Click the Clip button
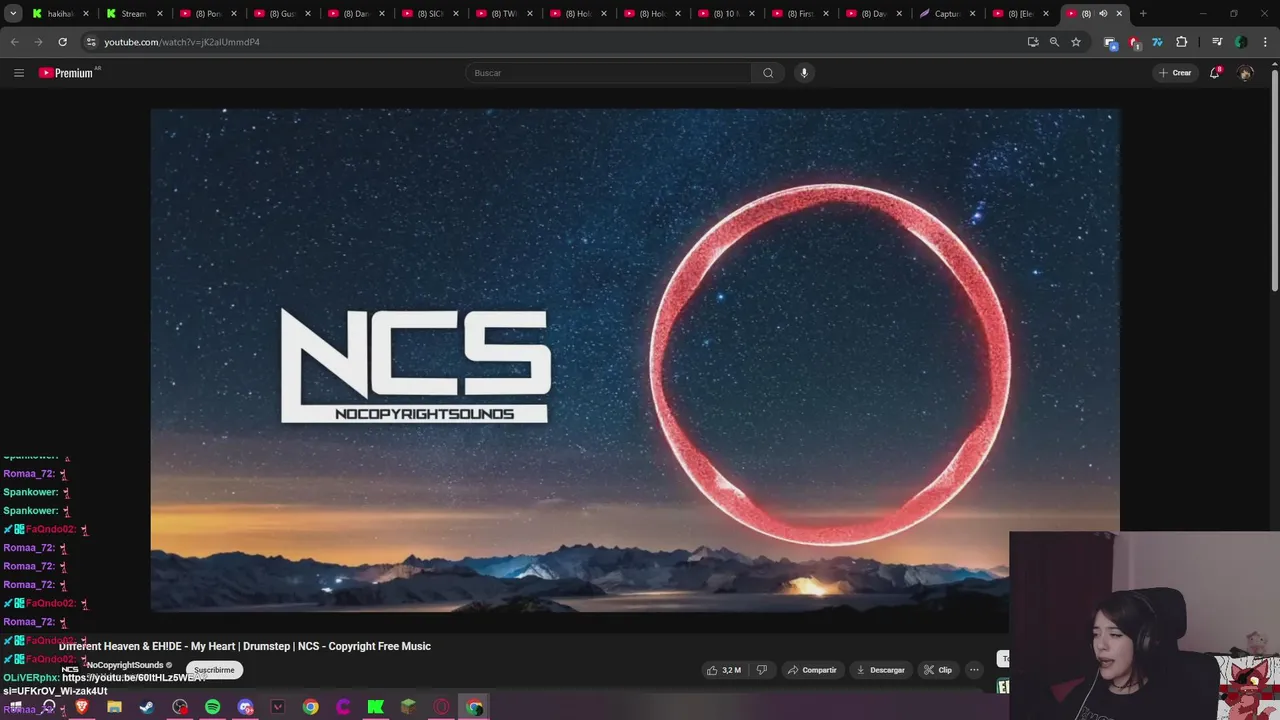This screenshot has width=1280, height=720. pos(938,670)
